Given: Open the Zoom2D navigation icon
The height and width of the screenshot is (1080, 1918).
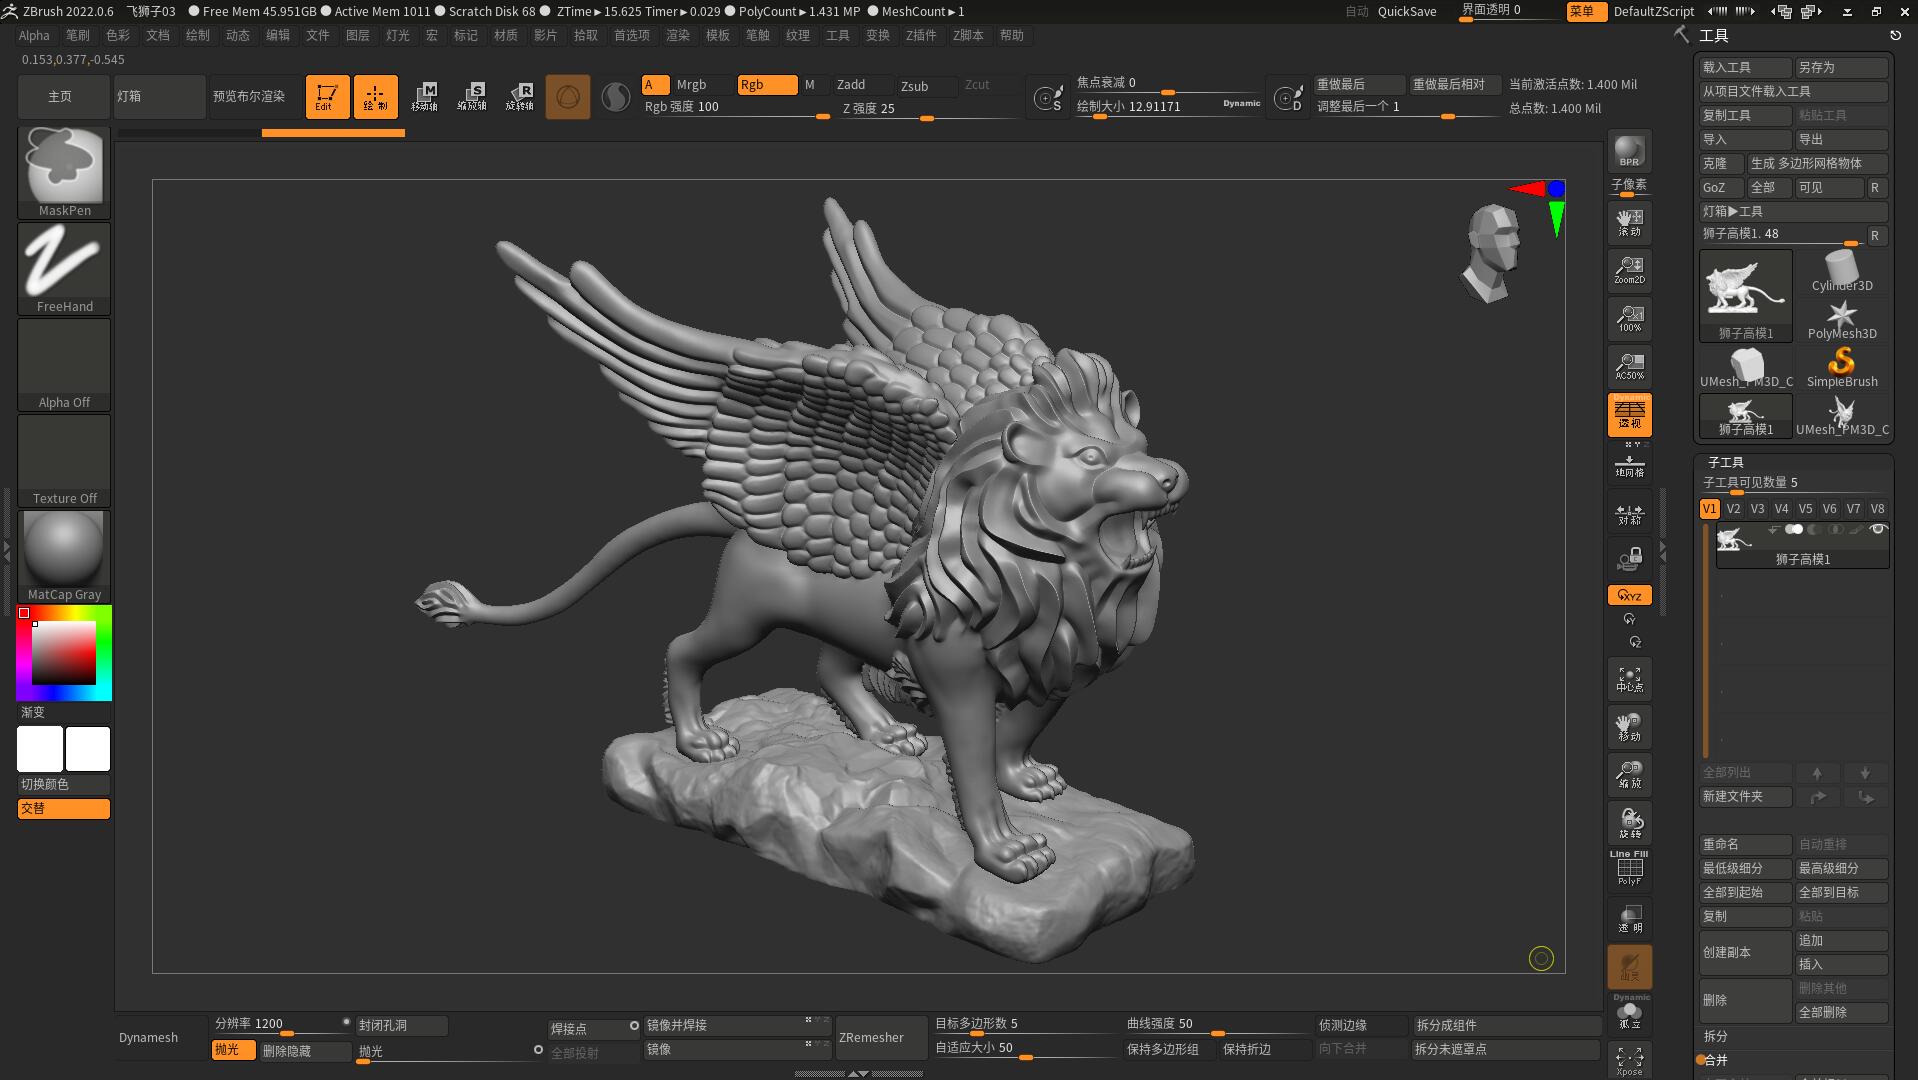Looking at the screenshot, I should [x=1629, y=268].
